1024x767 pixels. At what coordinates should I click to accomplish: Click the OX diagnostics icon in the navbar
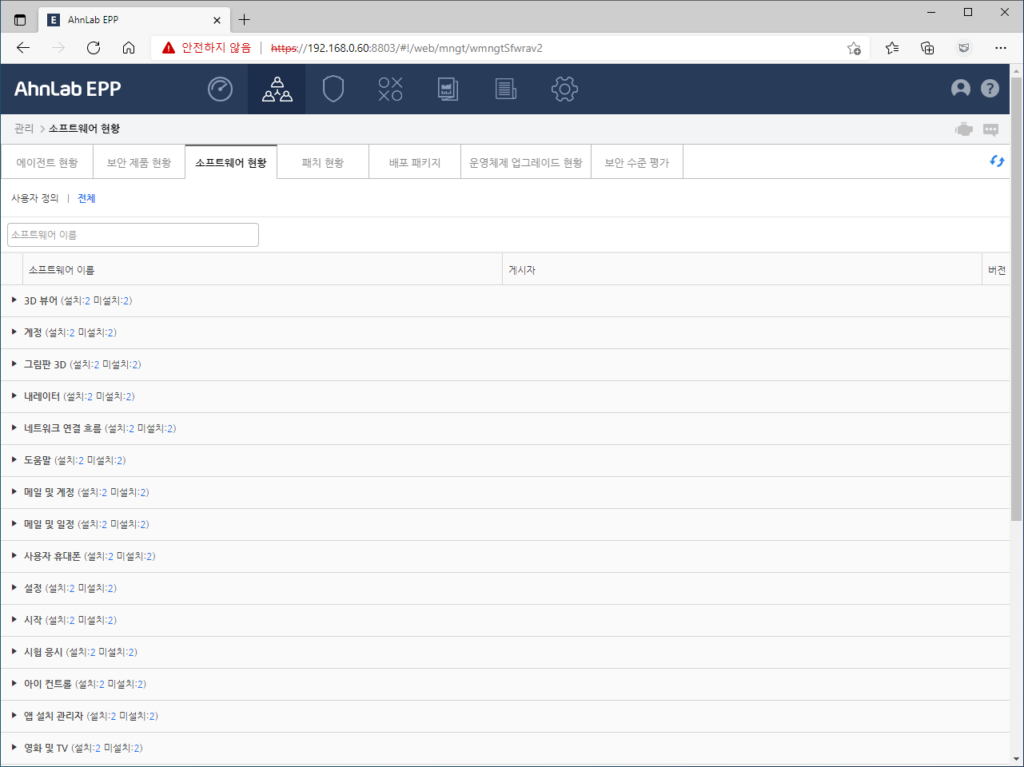389,88
